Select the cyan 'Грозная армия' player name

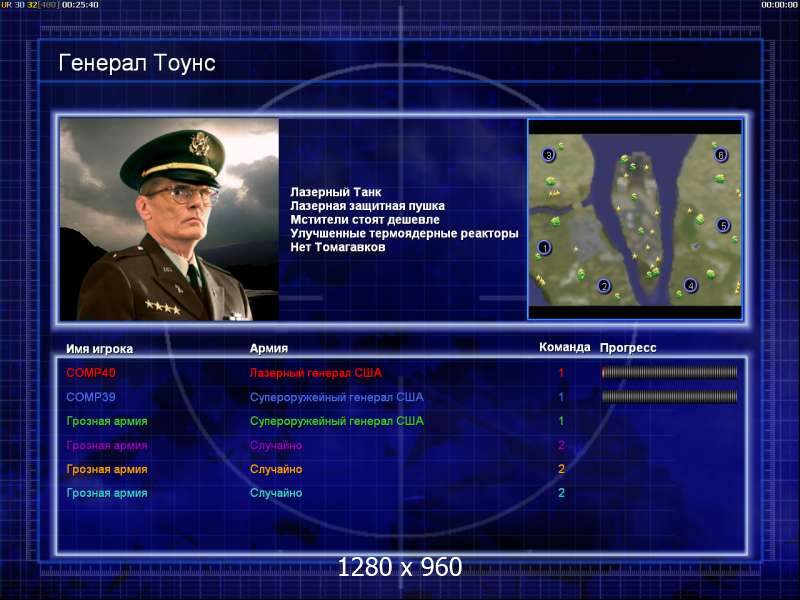pyautogui.click(x=107, y=493)
